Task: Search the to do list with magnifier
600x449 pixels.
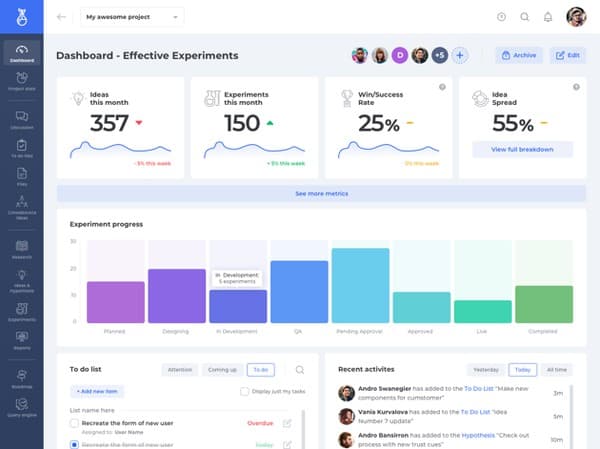Action: (x=299, y=370)
